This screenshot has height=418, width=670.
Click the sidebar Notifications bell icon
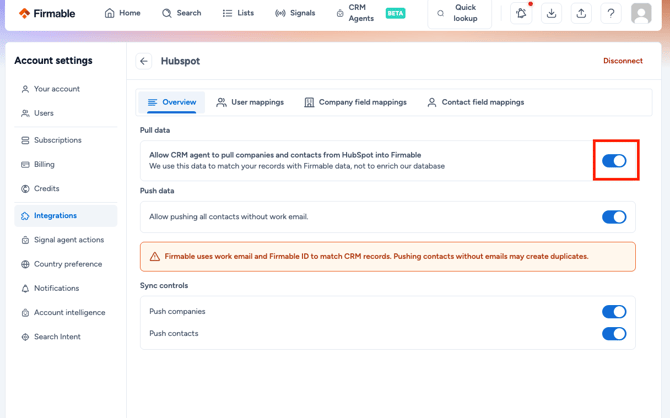pyautogui.click(x=25, y=288)
